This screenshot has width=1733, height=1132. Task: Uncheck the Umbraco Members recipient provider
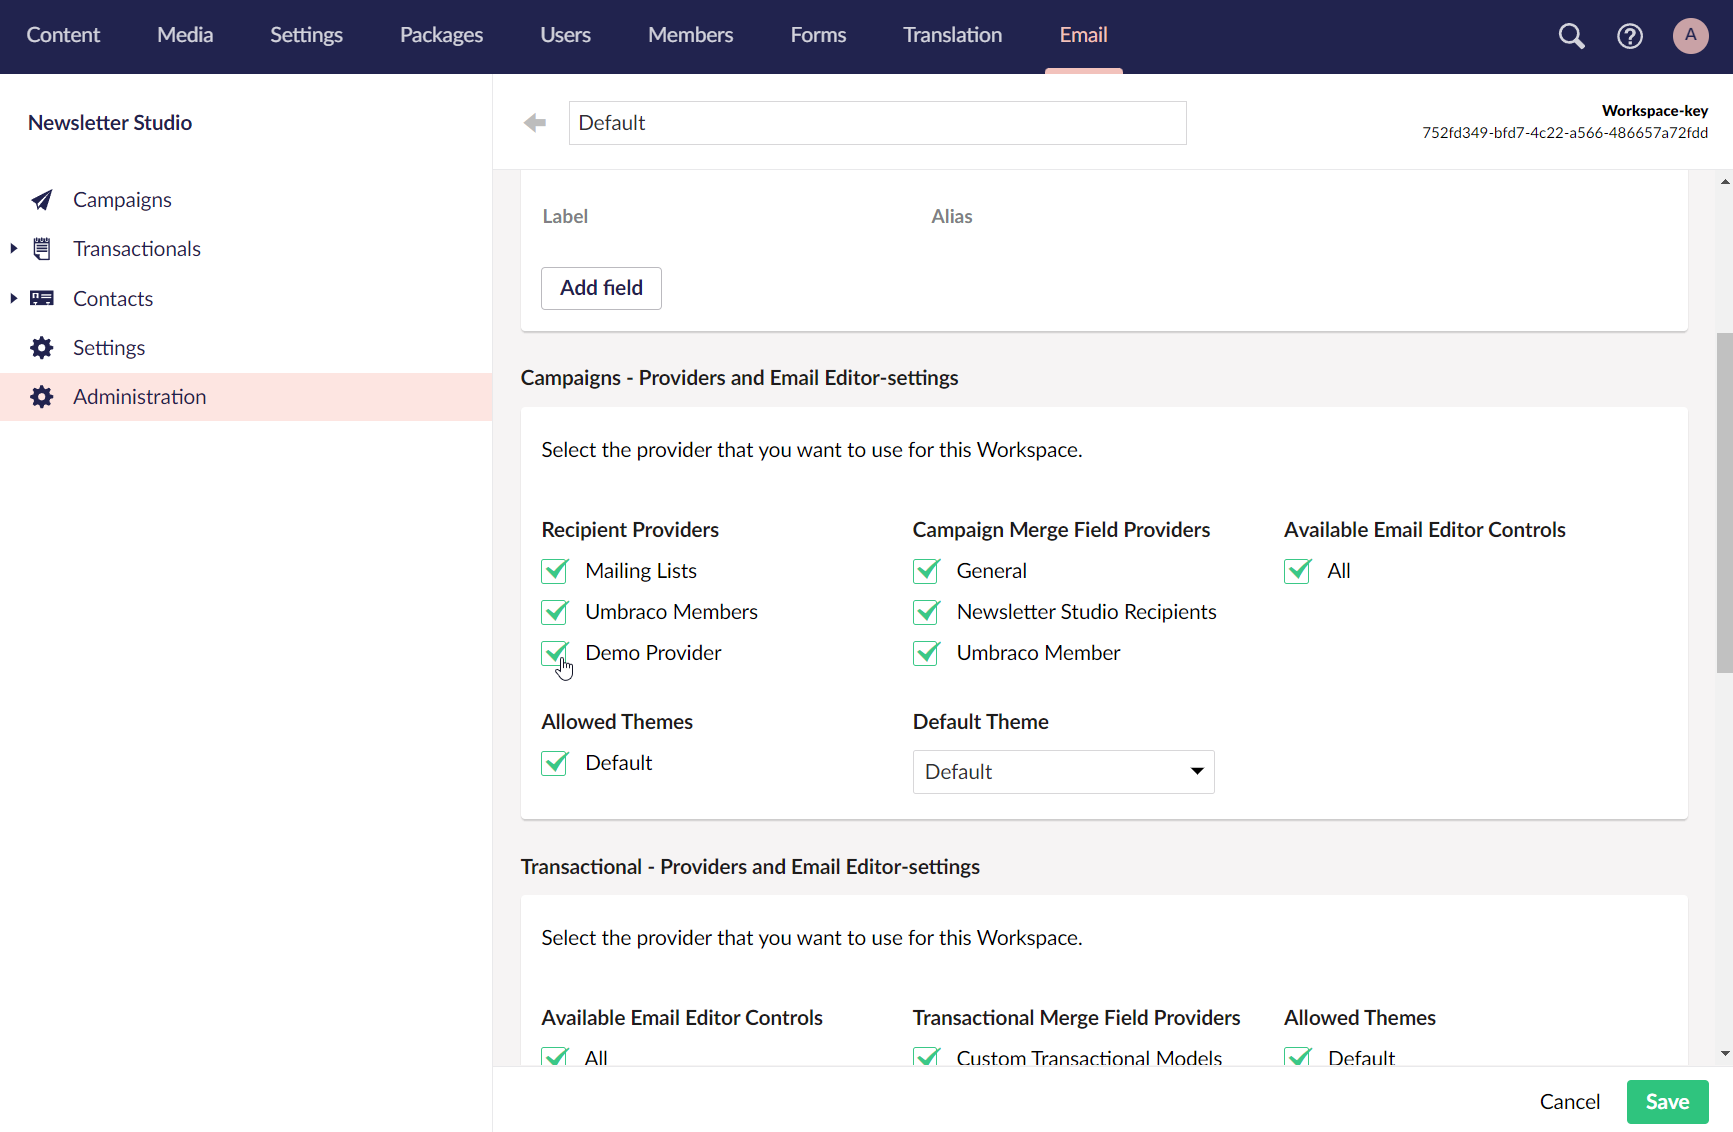(x=555, y=612)
